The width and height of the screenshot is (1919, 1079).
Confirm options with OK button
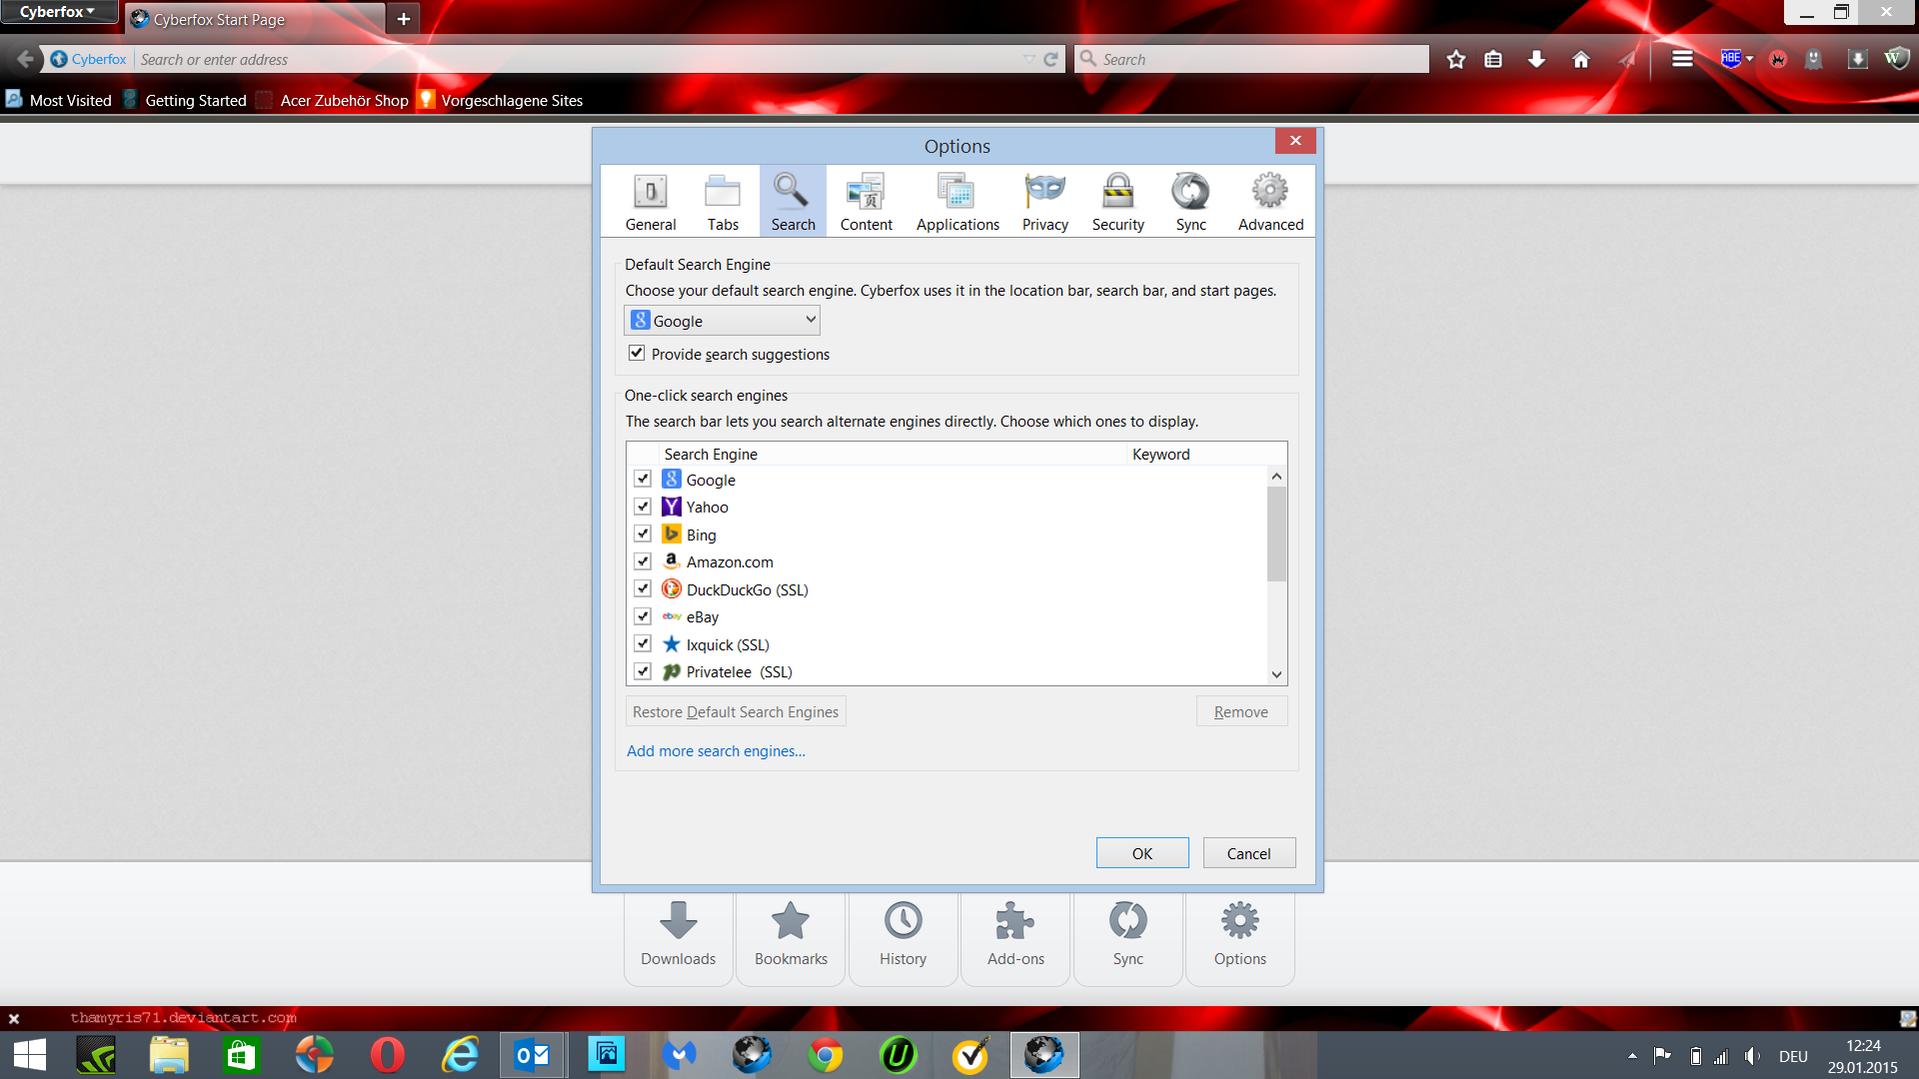coord(1142,853)
